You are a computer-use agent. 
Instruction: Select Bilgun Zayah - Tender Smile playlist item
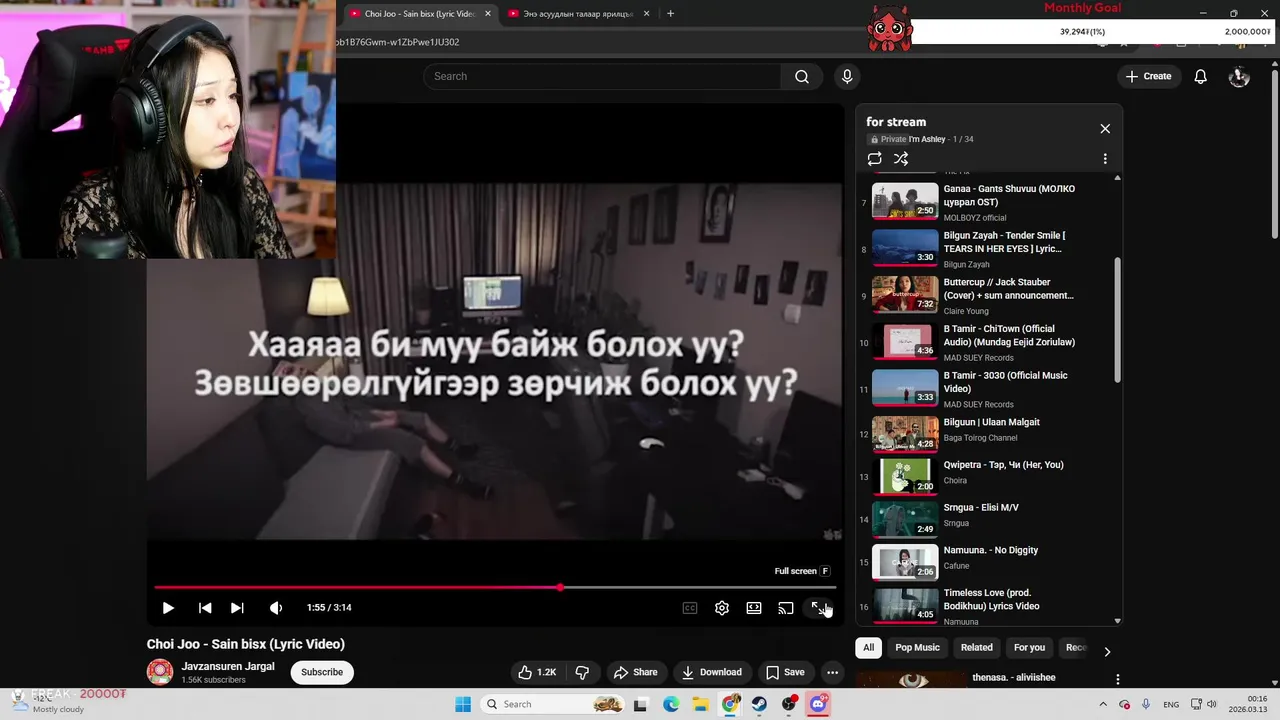click(987, 249)
